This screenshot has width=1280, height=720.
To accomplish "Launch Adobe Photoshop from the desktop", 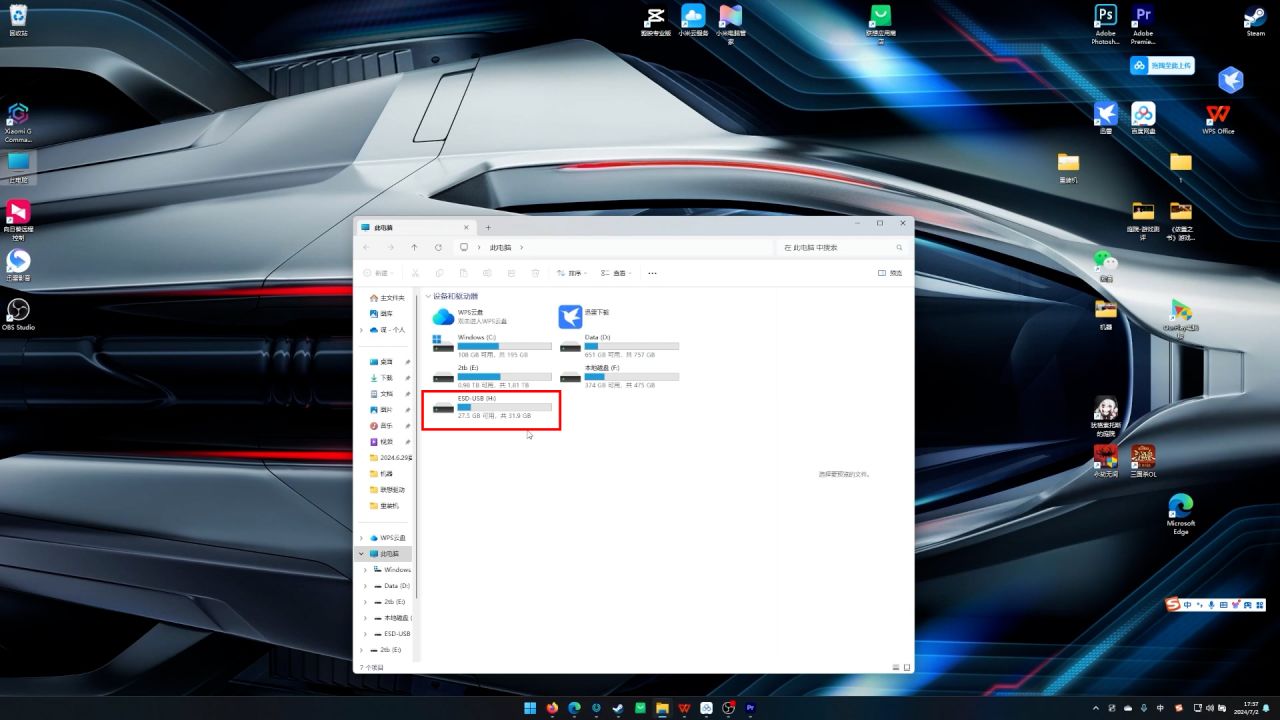I will click(1105, 25).
